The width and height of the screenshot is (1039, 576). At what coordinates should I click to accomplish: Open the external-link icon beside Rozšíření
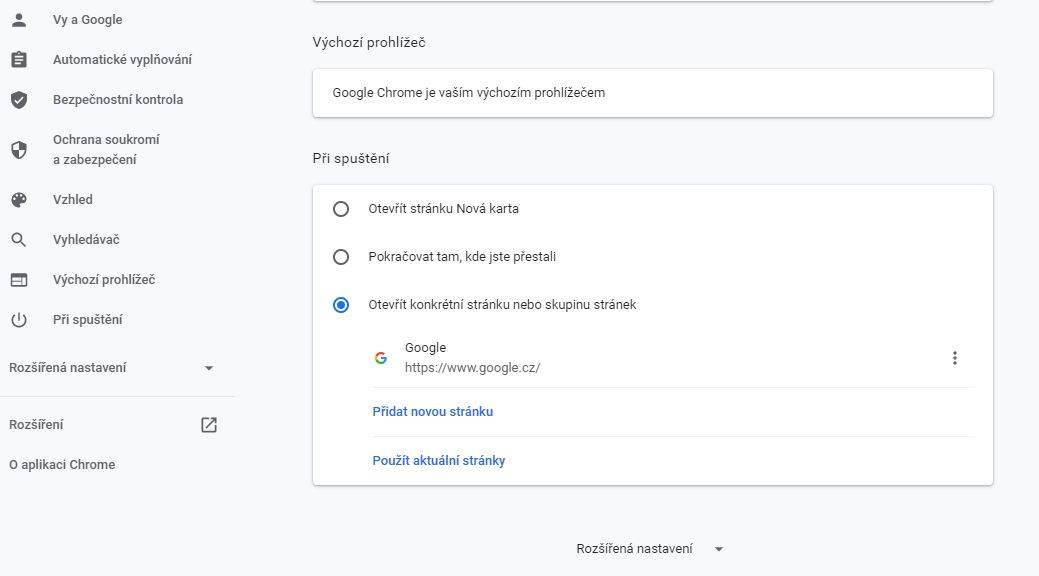(x=209, y=425)
